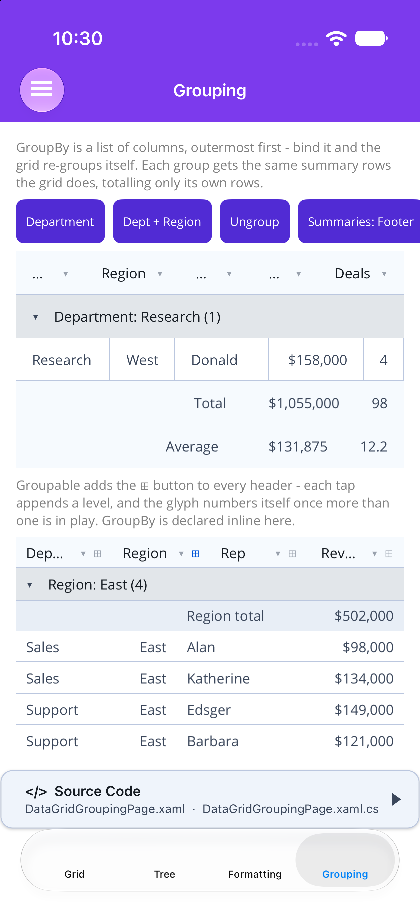The height and width of the screenshot is (912, 420).
Task: Open the Deals column dropdown arrow
Action: click(384, 274)
